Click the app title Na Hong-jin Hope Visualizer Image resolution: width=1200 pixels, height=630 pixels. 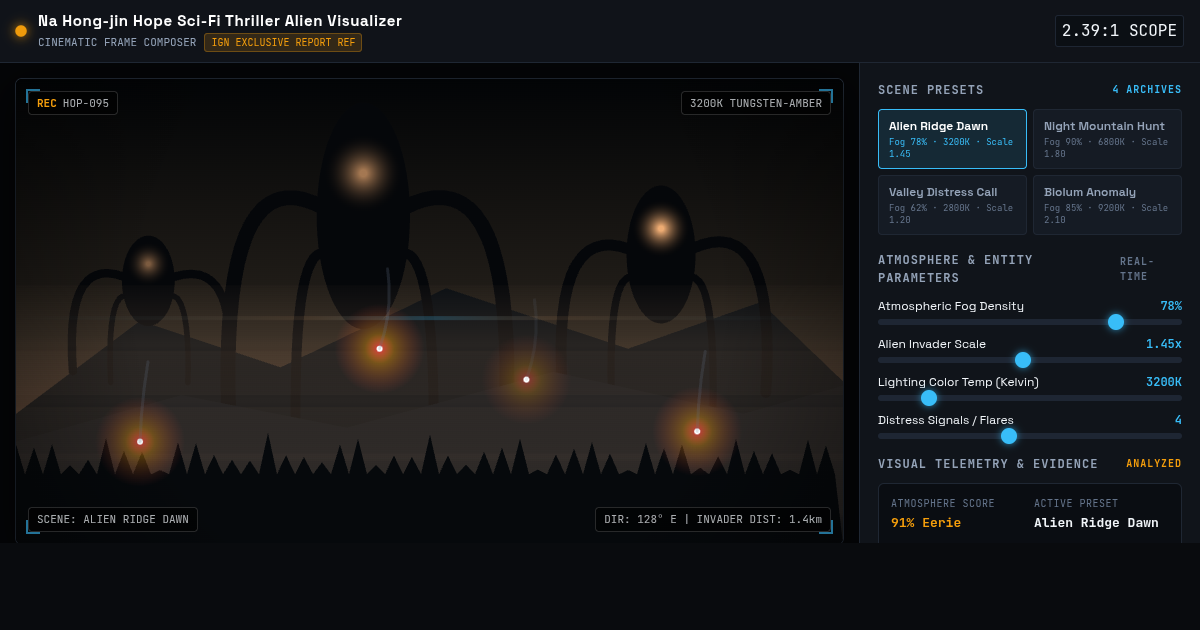(x=220, y=21)
